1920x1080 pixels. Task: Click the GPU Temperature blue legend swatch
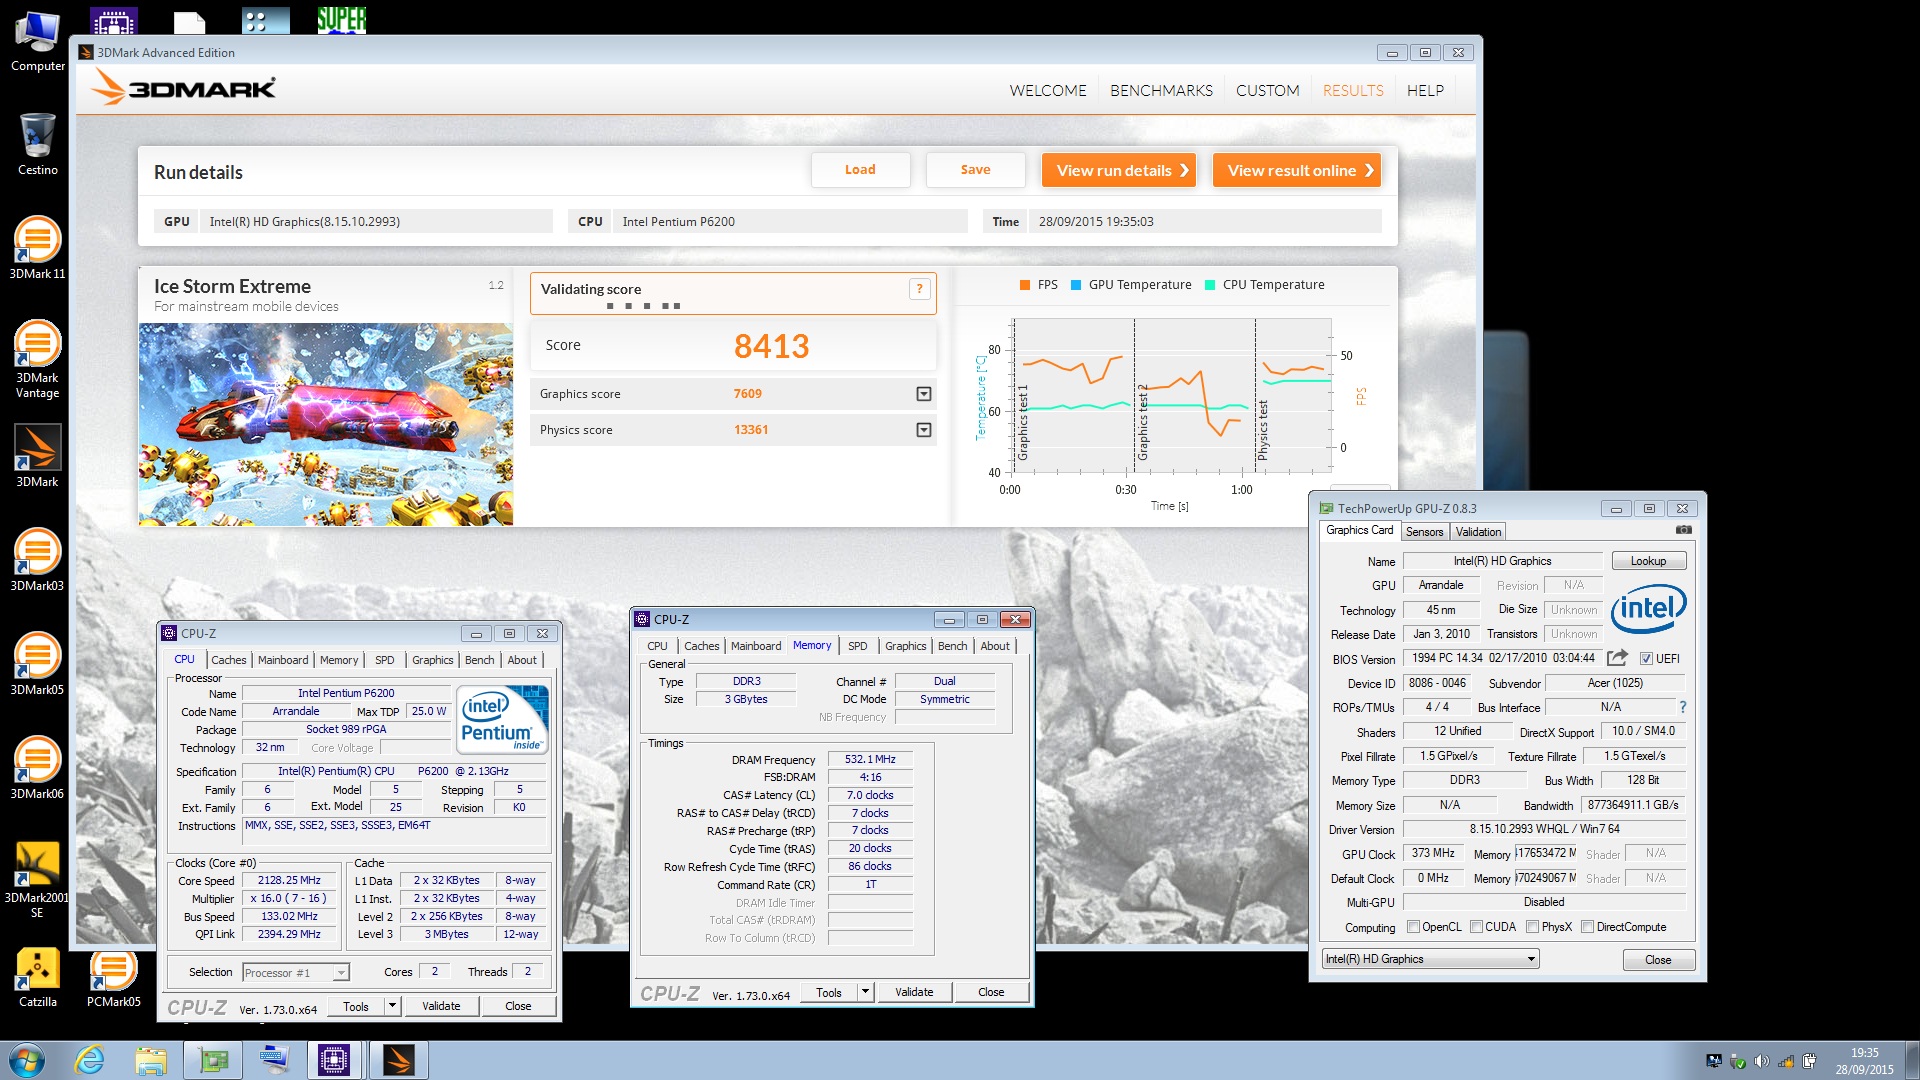pyautogui.click(x=1076, y=285)
